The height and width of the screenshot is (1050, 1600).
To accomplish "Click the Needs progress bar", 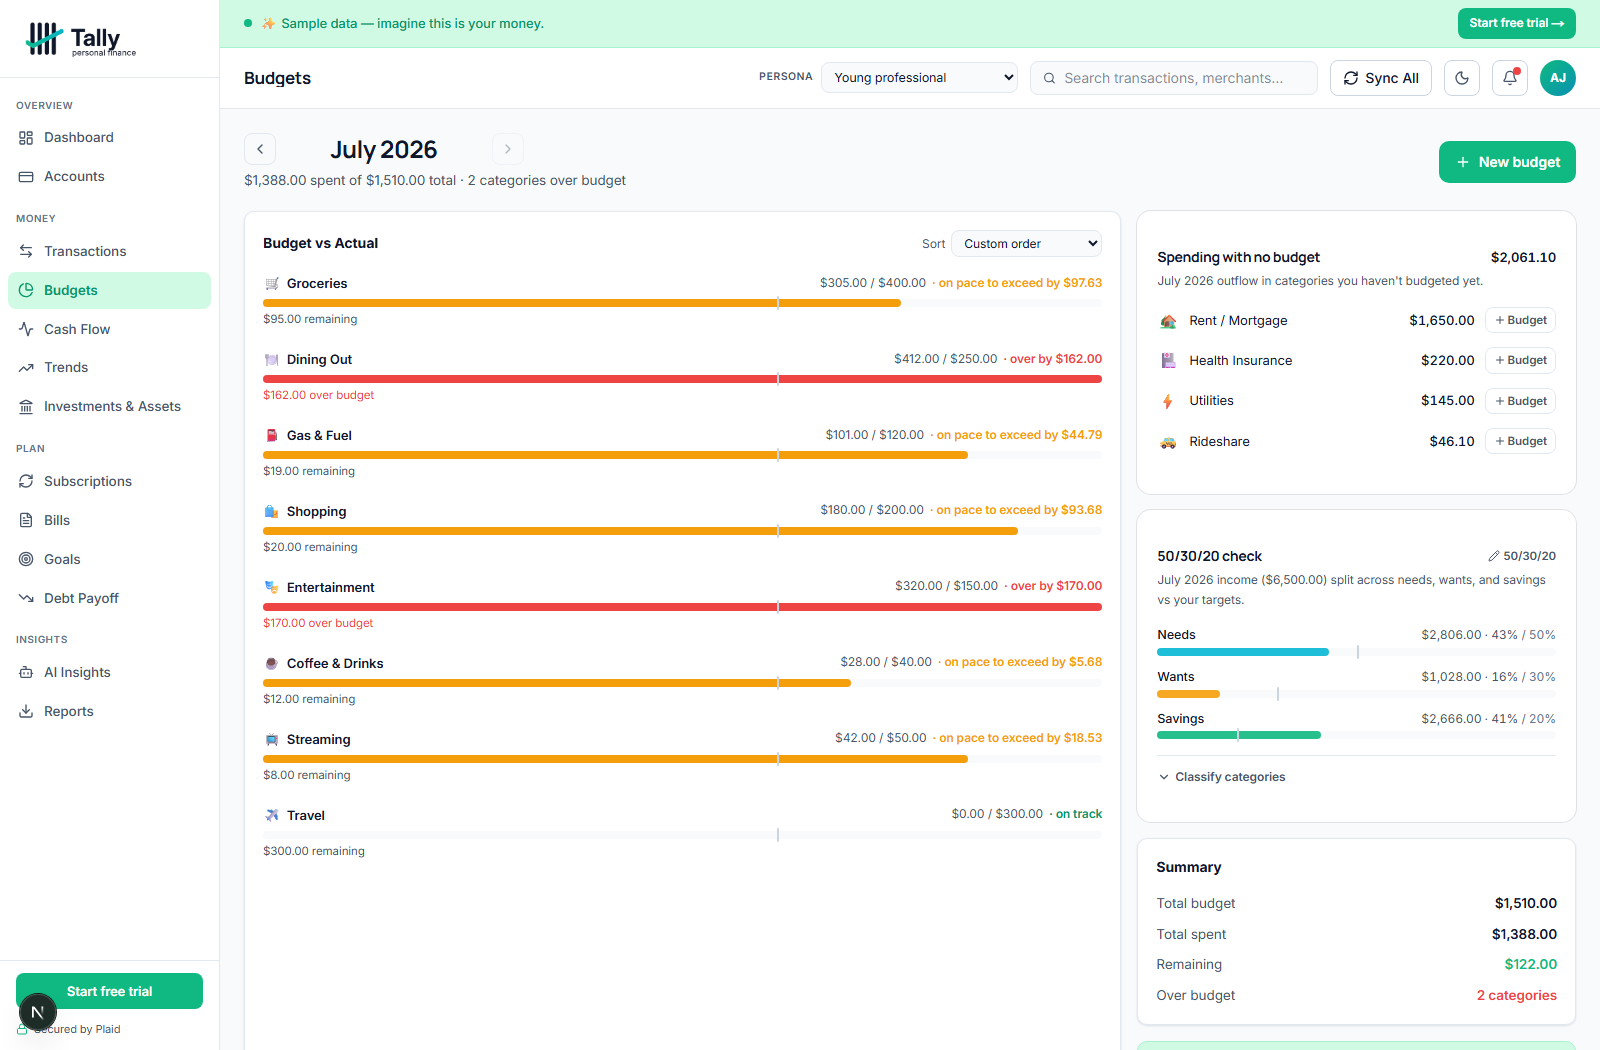I will coord(1356,652).
